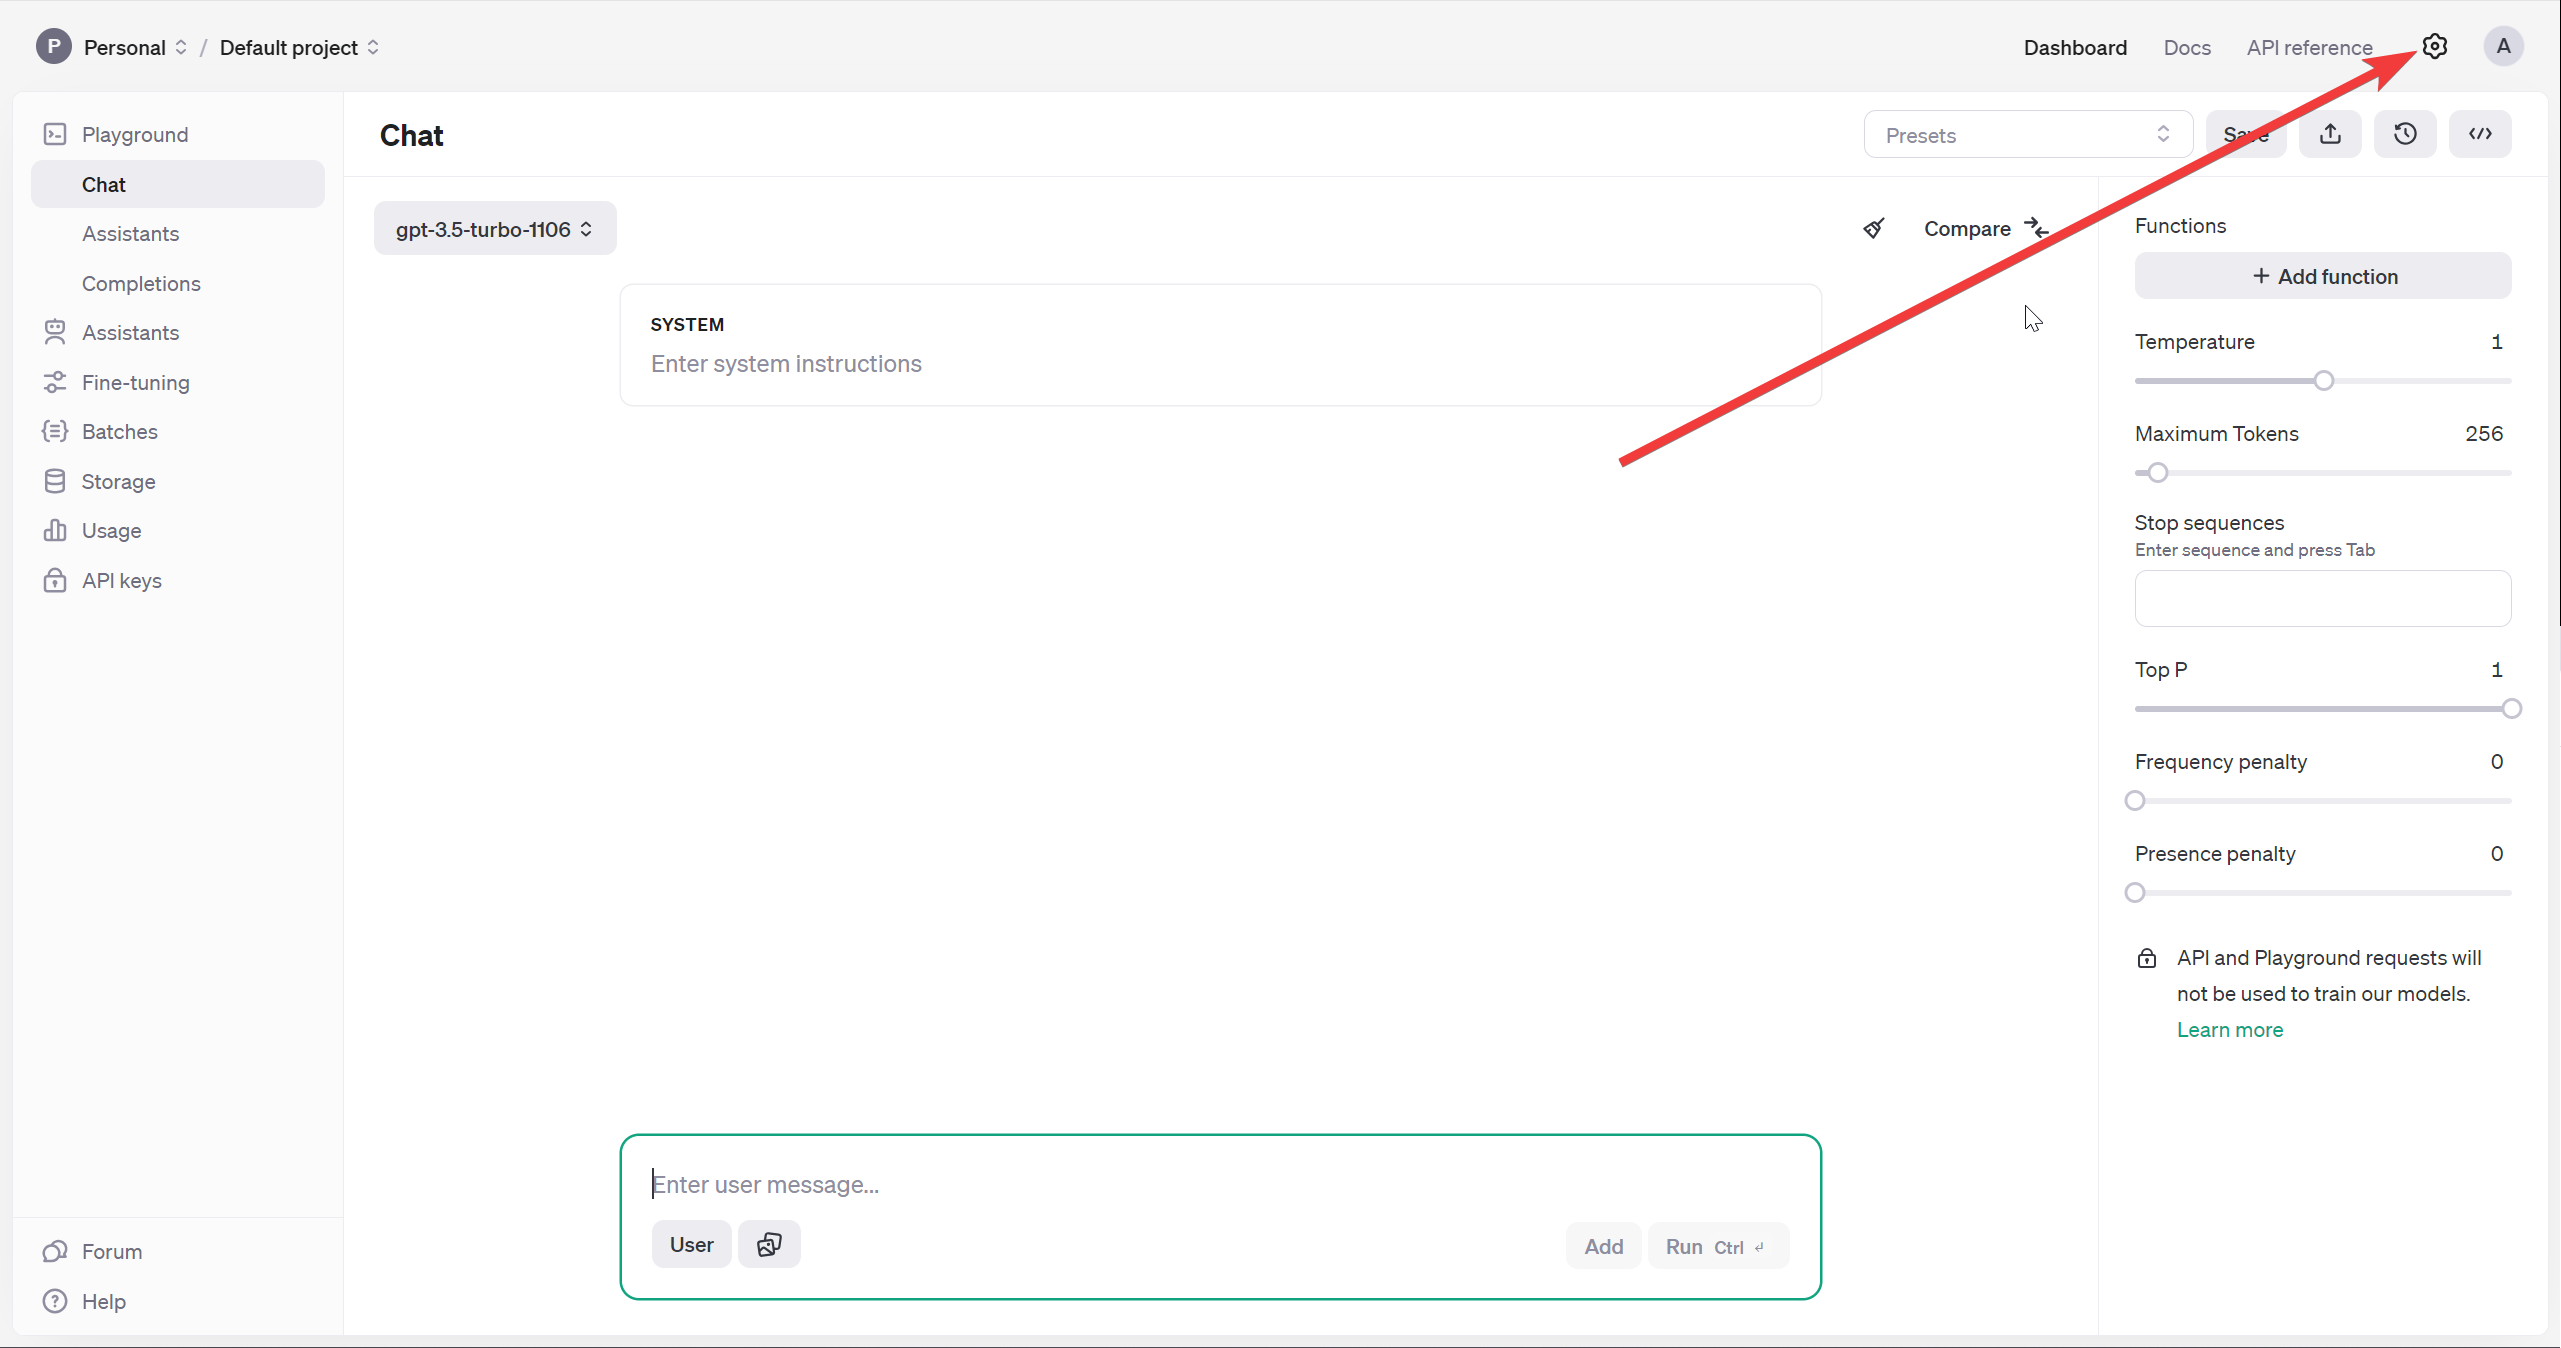The width and height of the screenshot is (2561, 1348).
Task: Open API keys page
Action: 121,580
